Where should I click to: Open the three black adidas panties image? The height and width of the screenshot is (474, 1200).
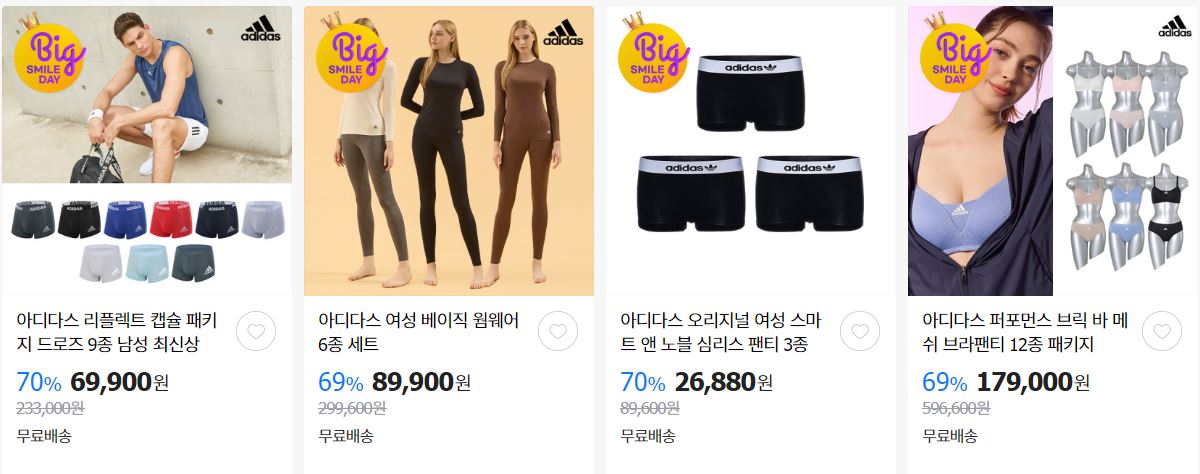(x=751, y=151)
